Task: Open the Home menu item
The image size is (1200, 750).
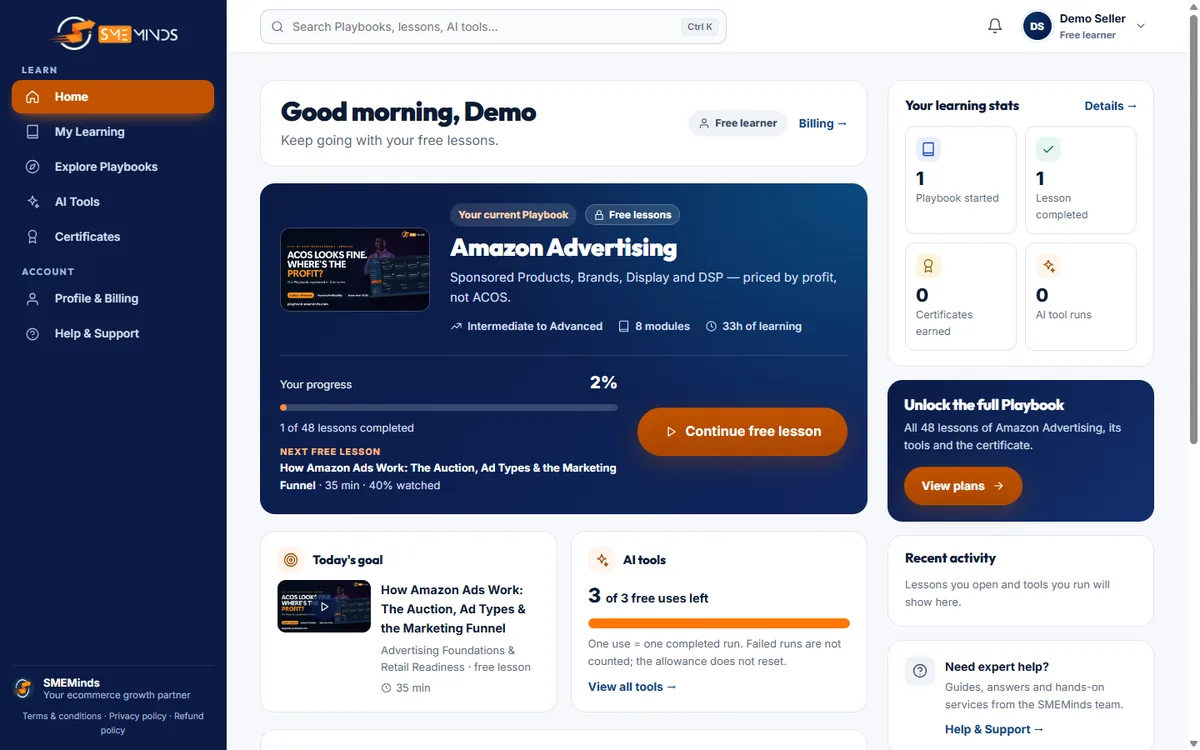Action: click(113, 97)
